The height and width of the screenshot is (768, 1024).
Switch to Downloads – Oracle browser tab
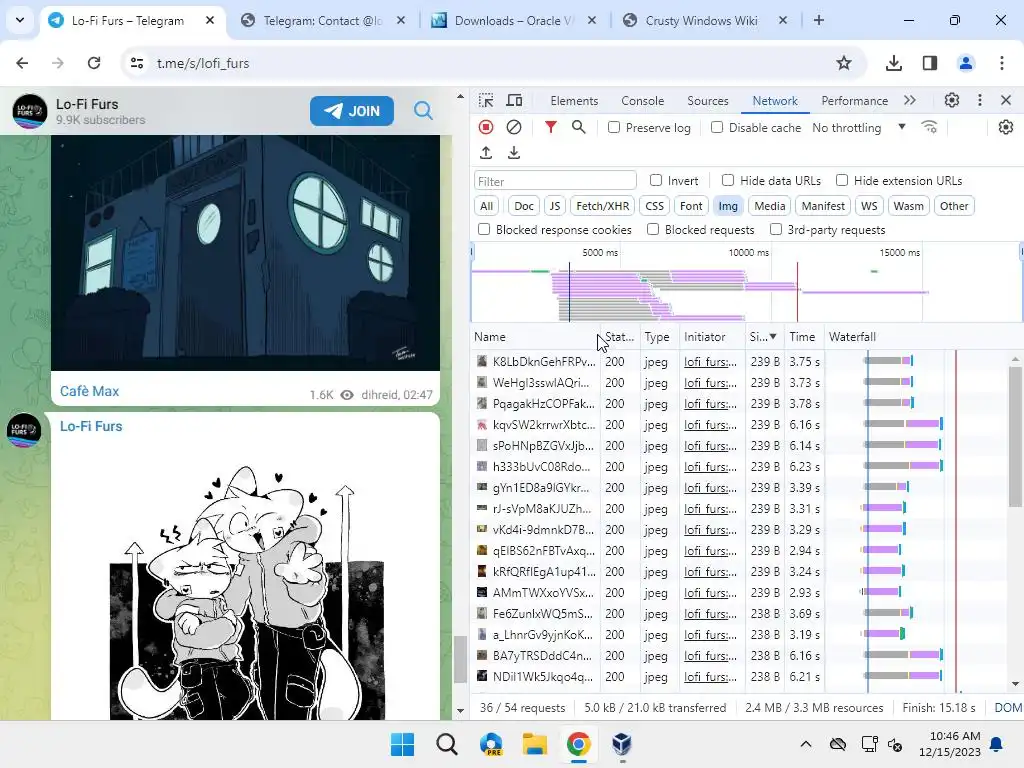pyautogui.click(x=514, y=20)
